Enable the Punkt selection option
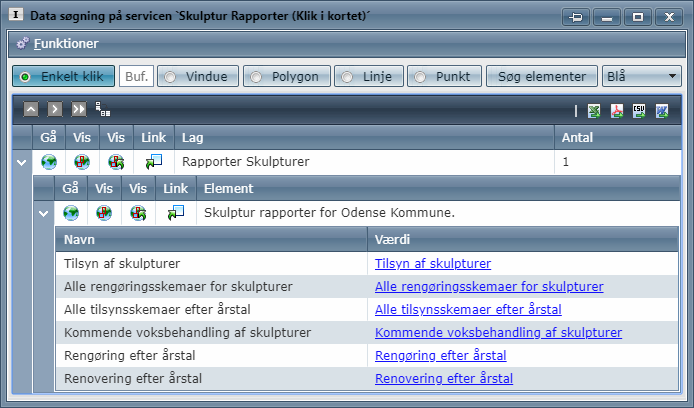The height and width of the screenshot is (408, 694). [445, 76]
